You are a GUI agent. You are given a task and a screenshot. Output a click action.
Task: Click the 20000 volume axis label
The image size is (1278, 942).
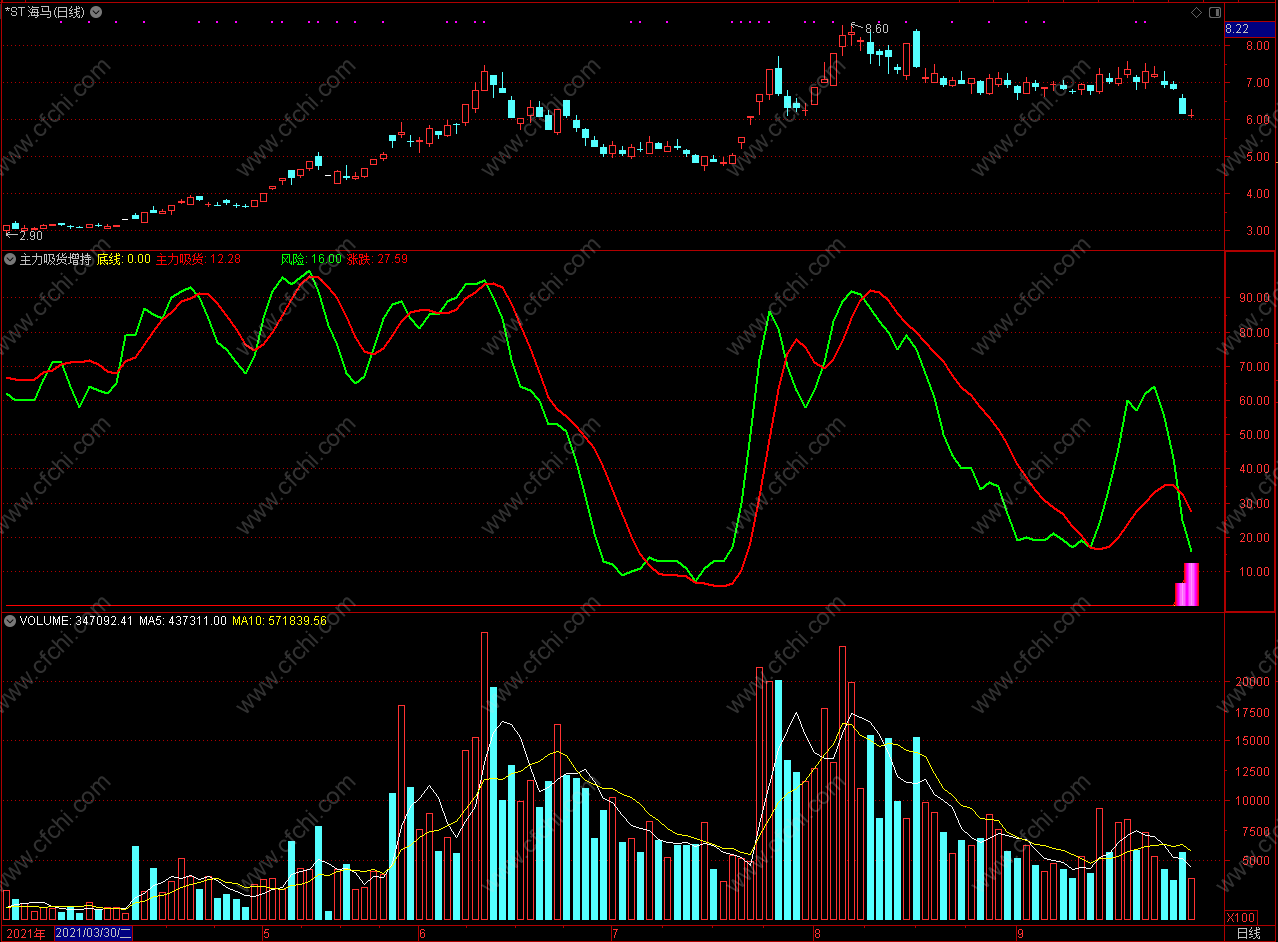pyautogui.click(x=1250, y=682)
